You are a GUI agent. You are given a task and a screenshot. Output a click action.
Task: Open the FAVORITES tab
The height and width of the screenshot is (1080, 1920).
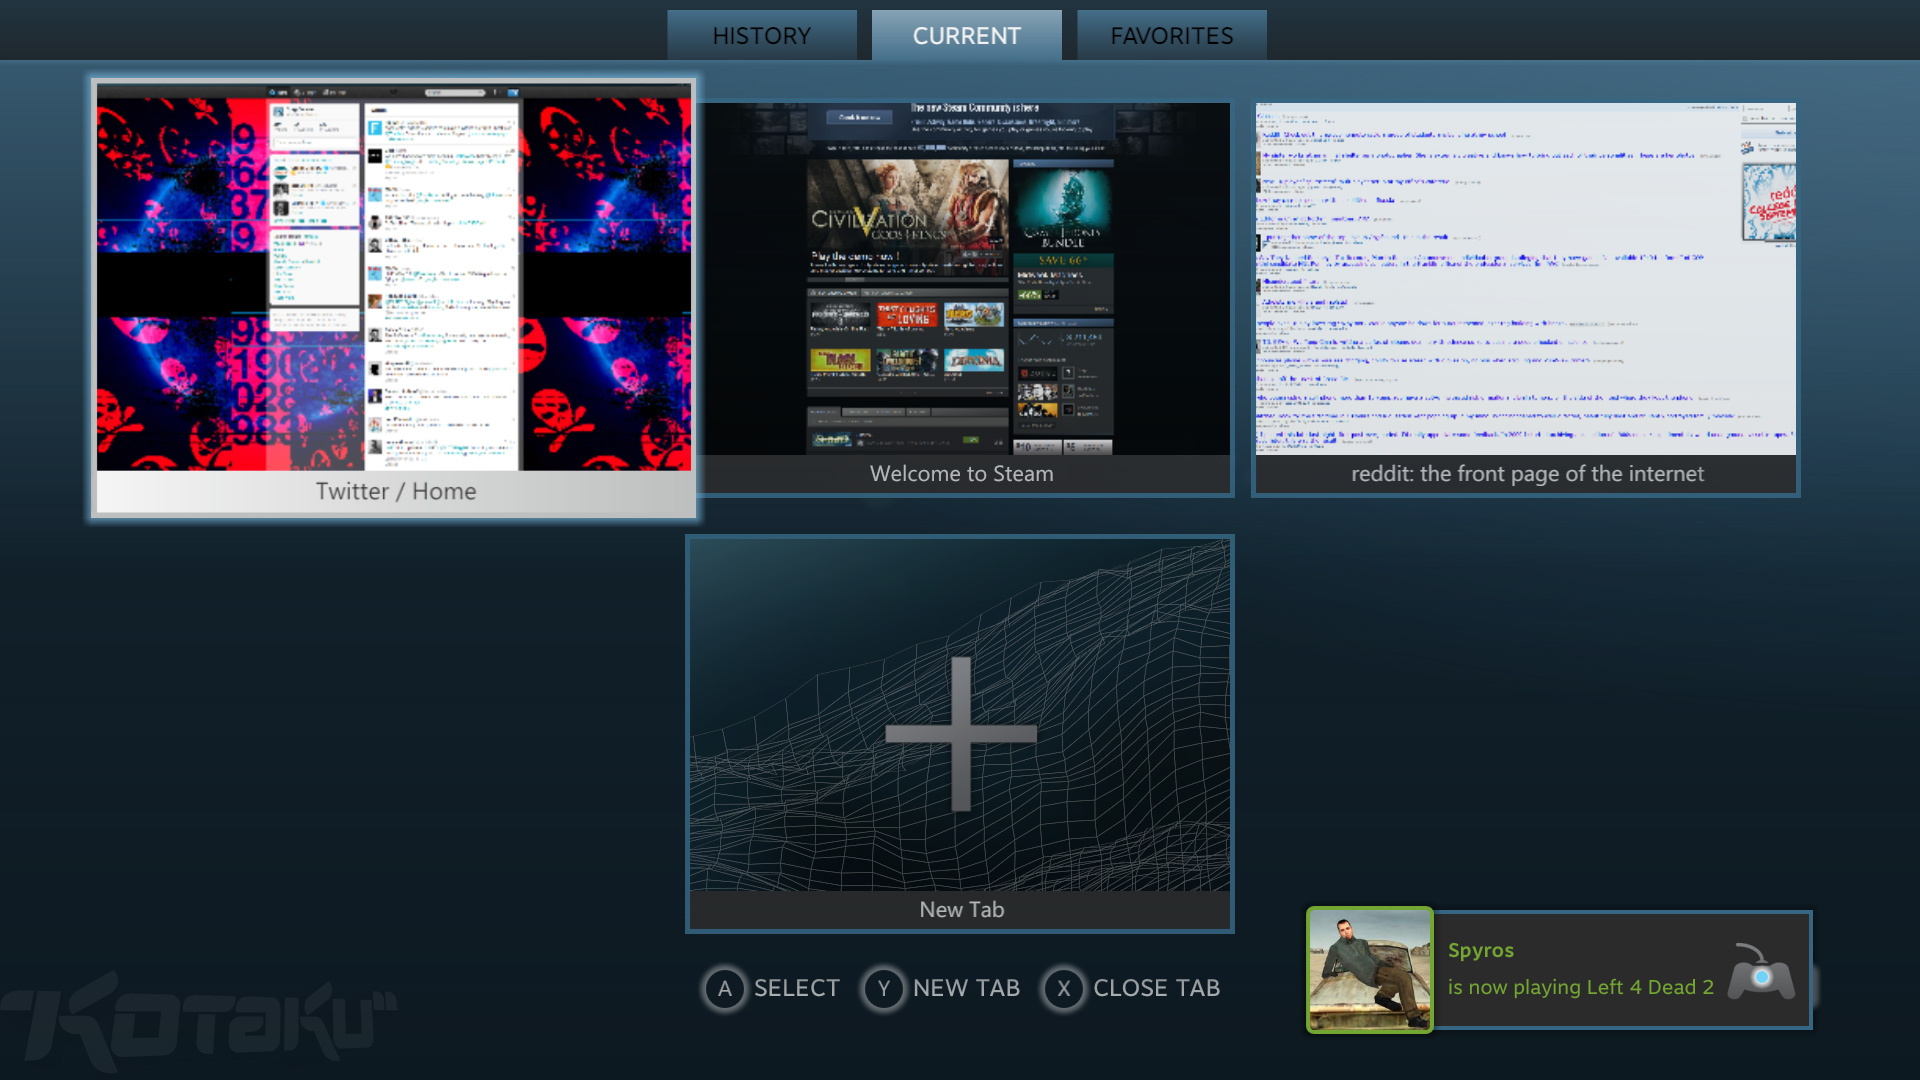pyautogui.click(x=1171, y=36)
